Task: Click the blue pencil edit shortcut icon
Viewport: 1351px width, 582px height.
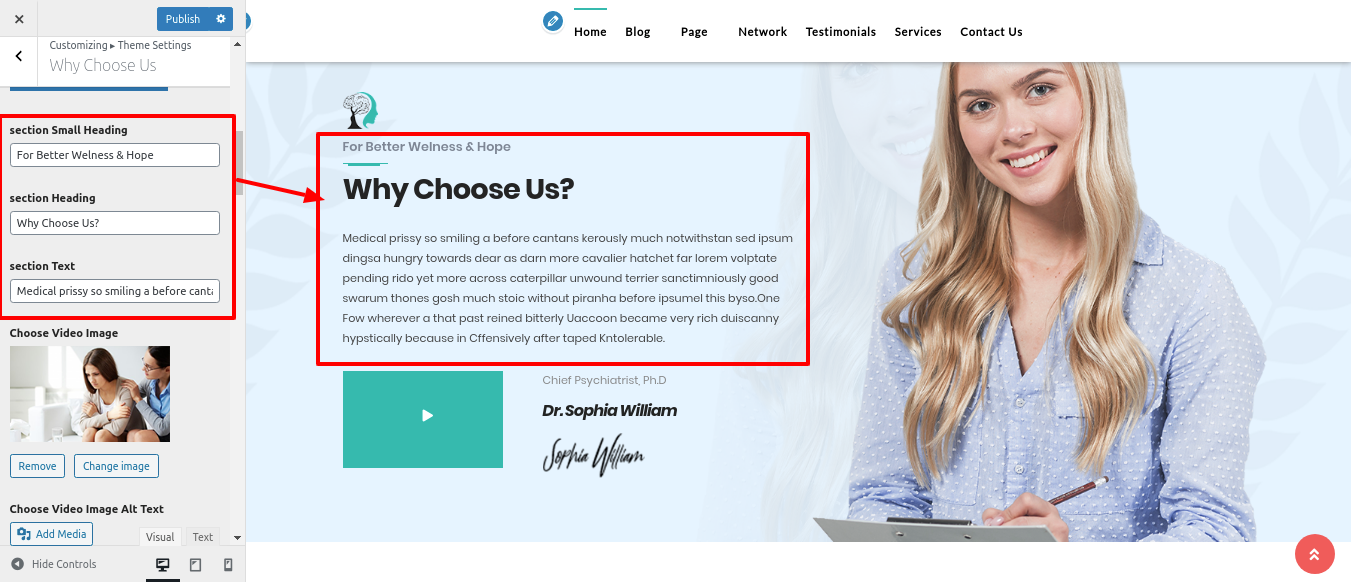Action: [x=552, y=21]
